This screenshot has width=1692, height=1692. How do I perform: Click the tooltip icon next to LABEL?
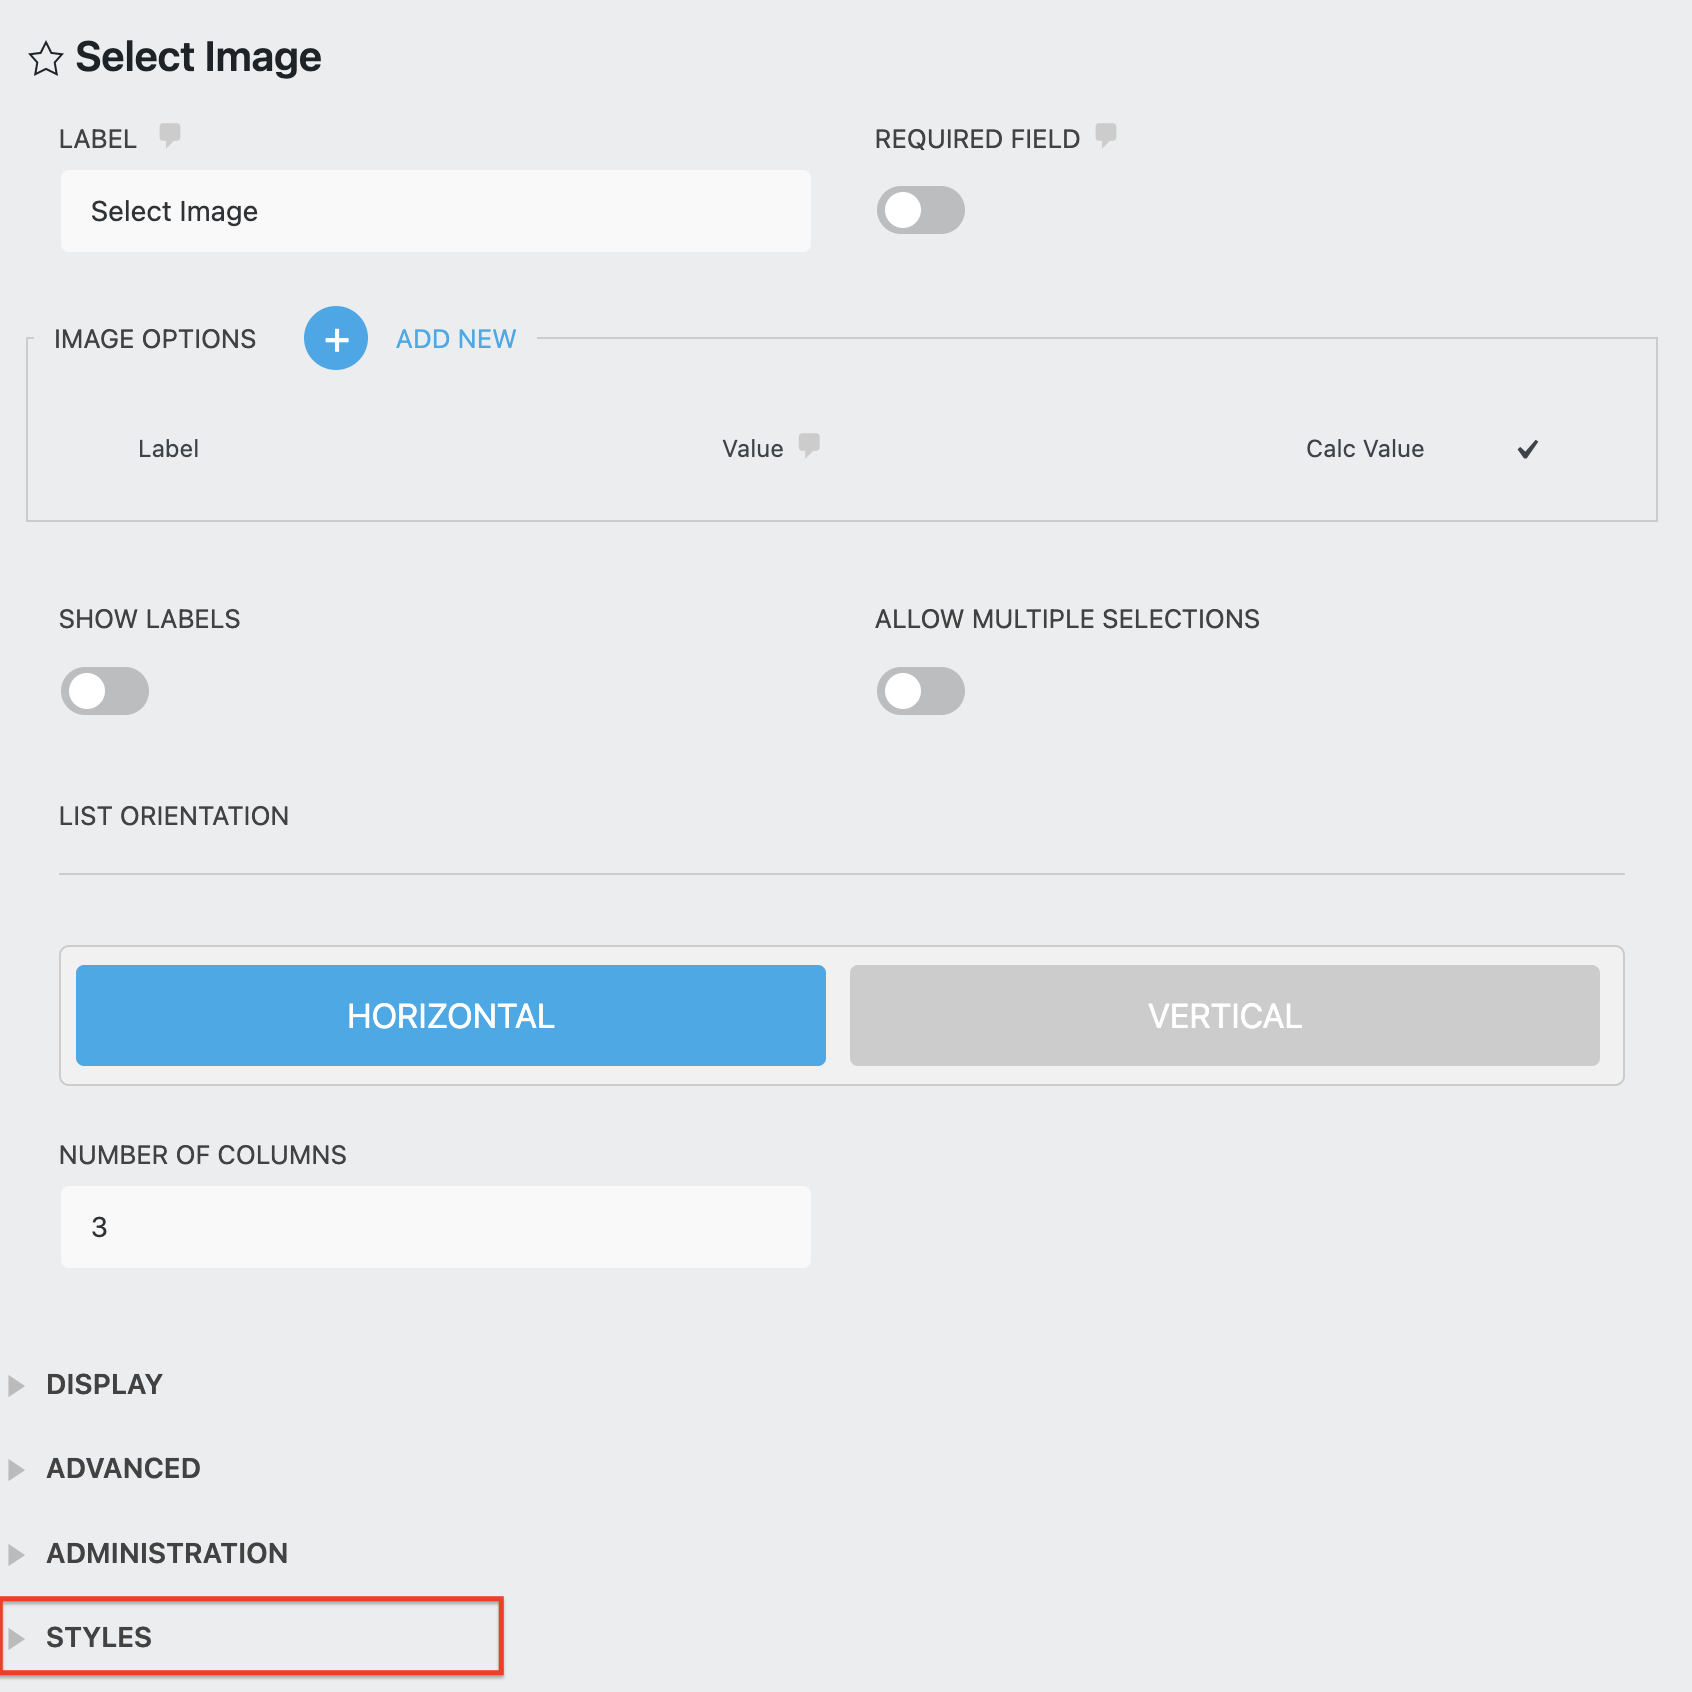click(170, 136)
